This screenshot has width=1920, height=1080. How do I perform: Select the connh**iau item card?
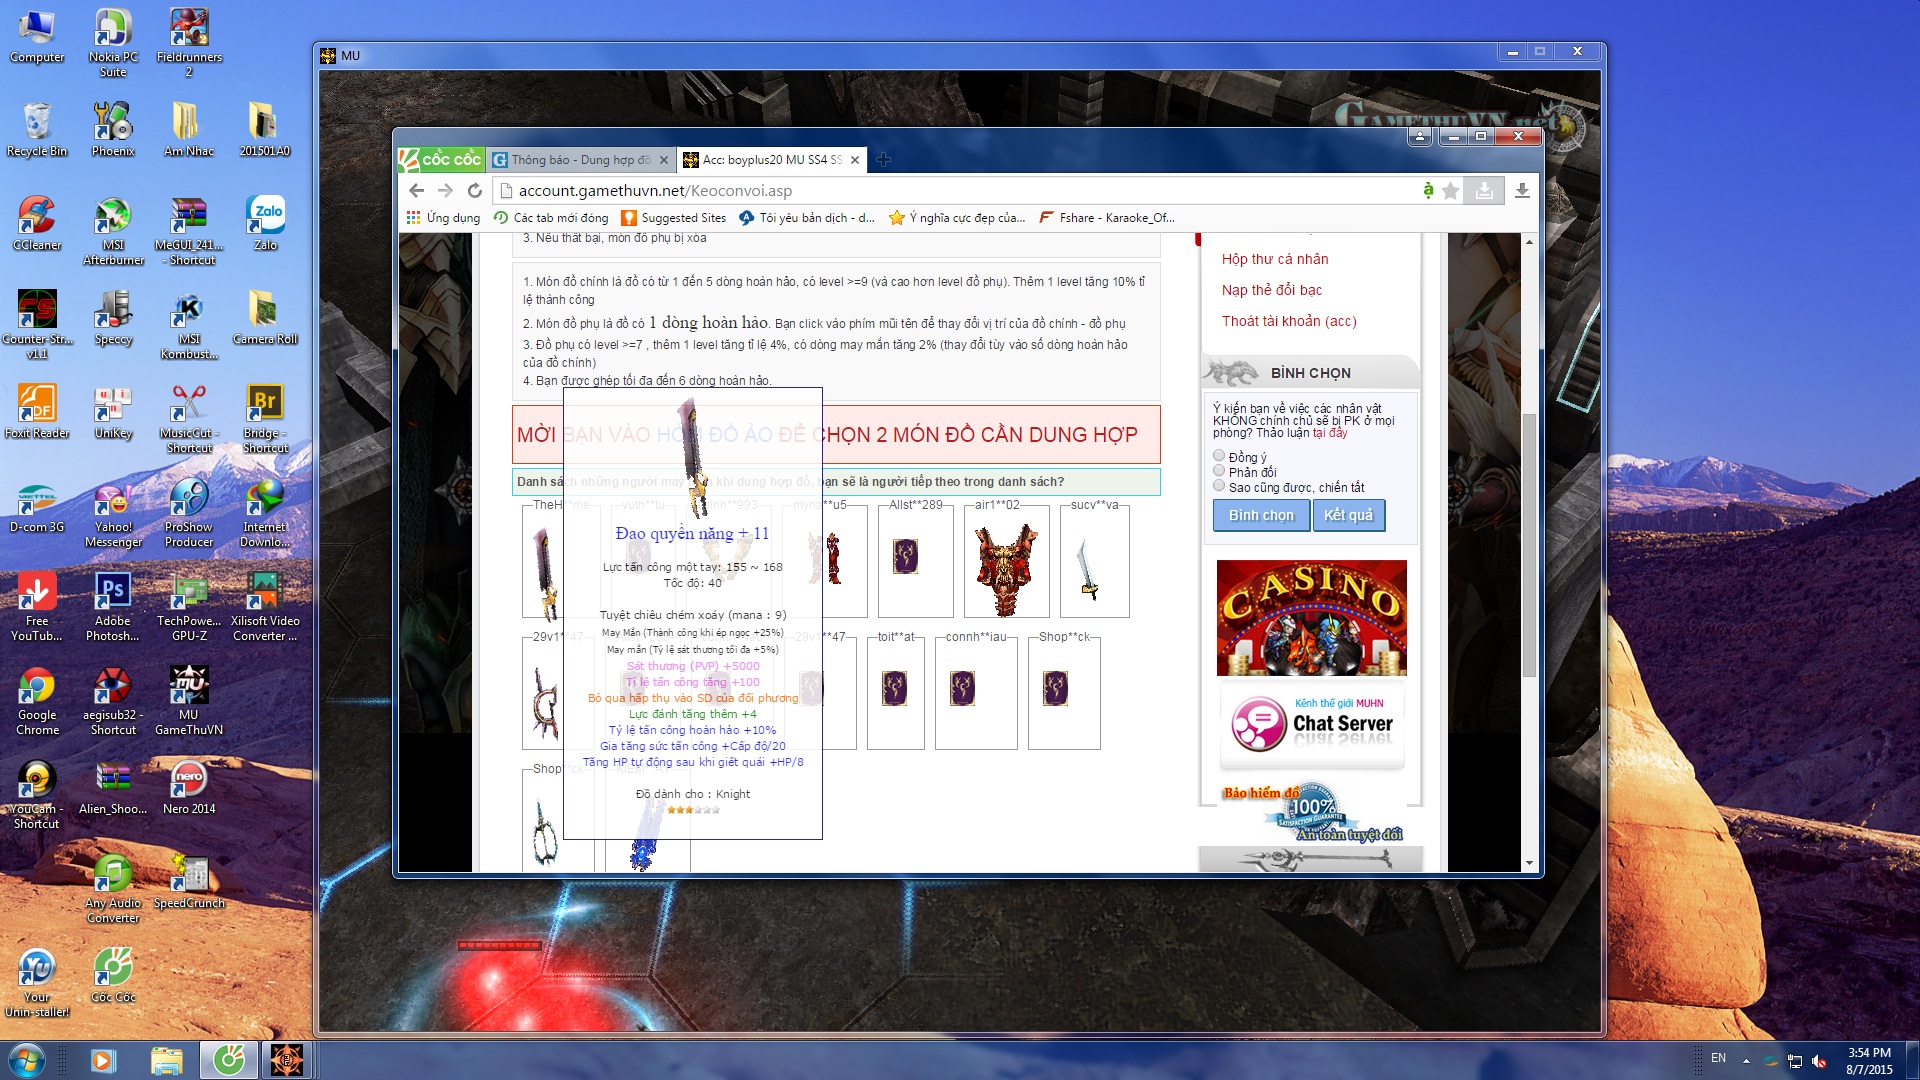976,693
